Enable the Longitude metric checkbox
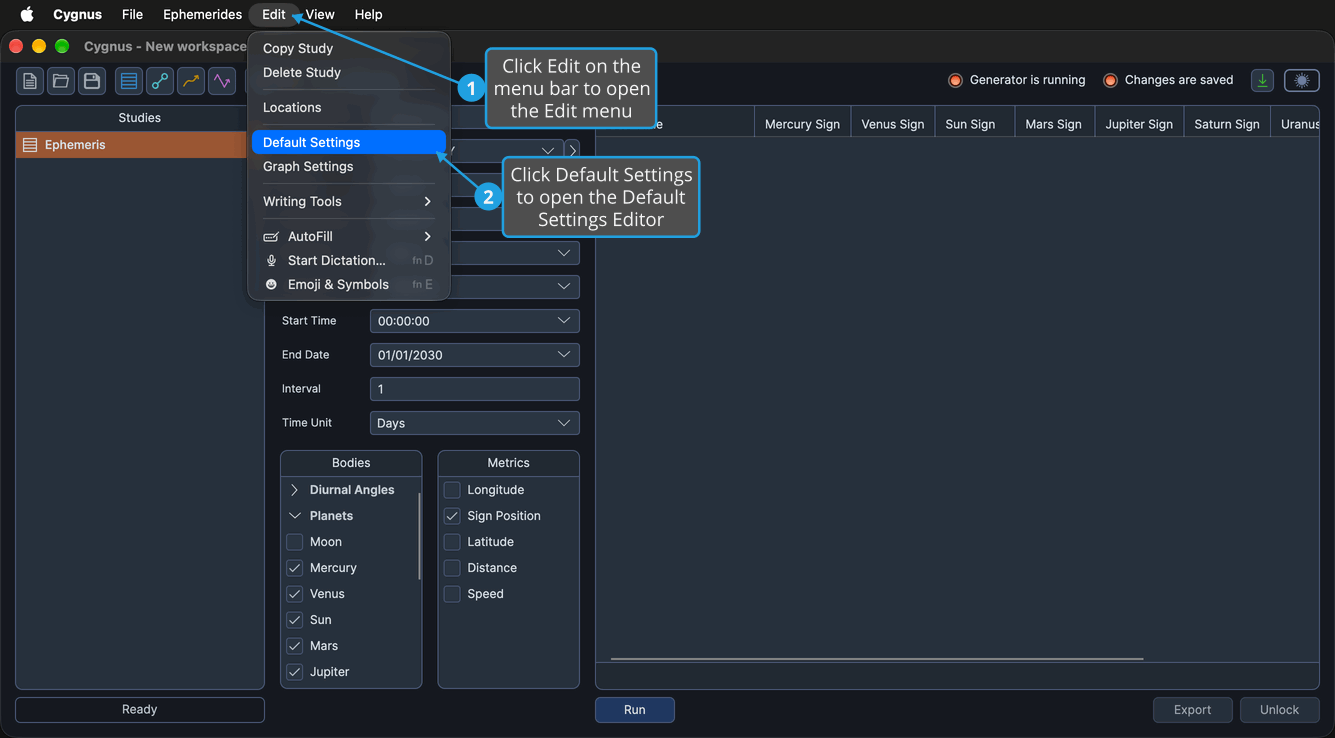 point(452,490)
